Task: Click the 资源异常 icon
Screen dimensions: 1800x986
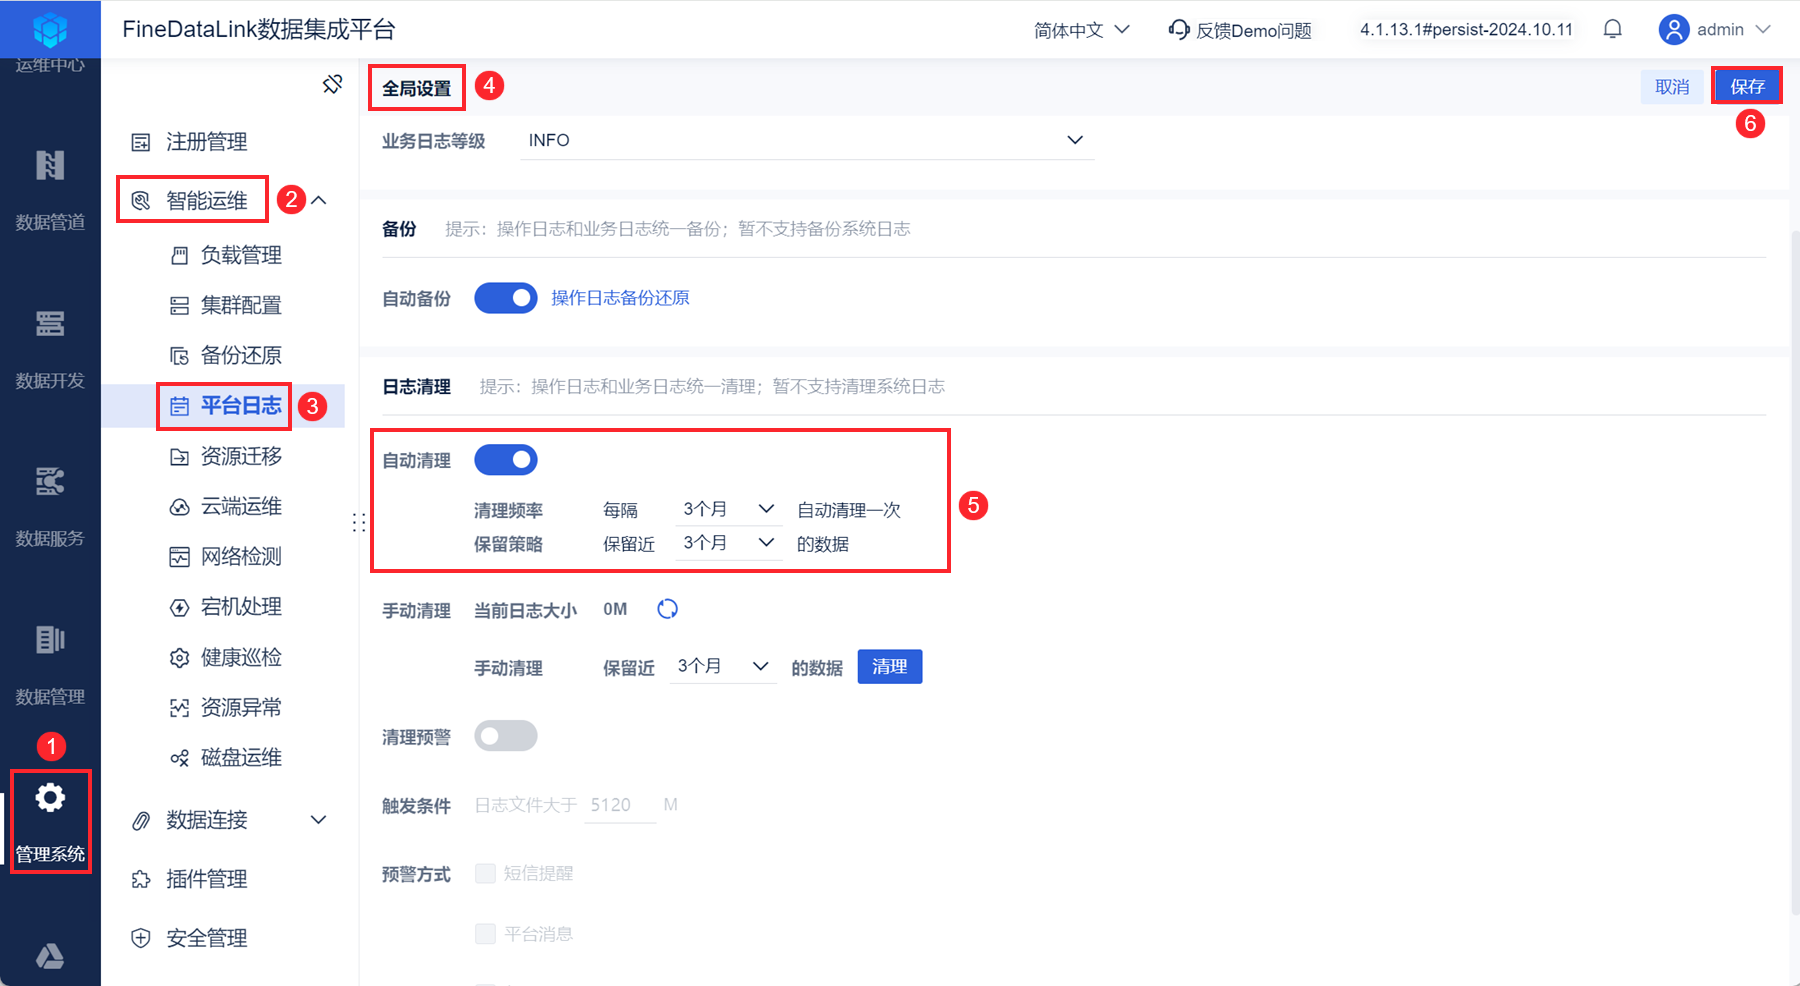Action: click(179, 708)
